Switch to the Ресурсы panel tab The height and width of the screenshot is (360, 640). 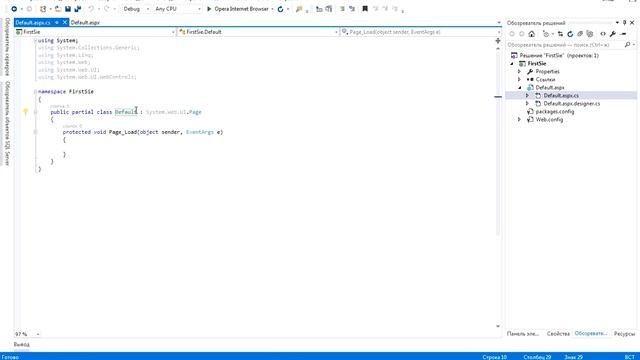[624, 334]
